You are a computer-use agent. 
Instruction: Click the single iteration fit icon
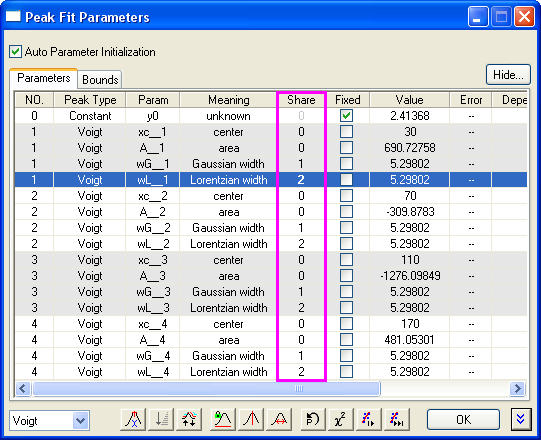368,419
